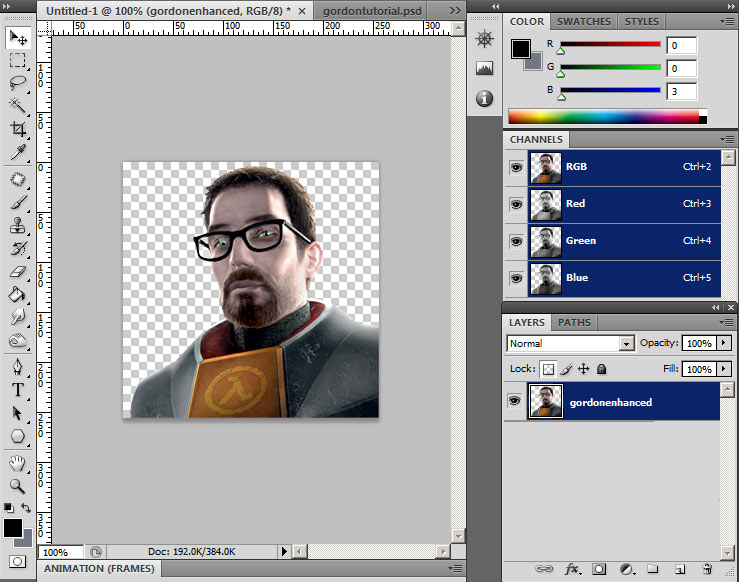
Task: Toggle visibility of the Red channel
Action: pyautogui.click(x=516, y=204)
